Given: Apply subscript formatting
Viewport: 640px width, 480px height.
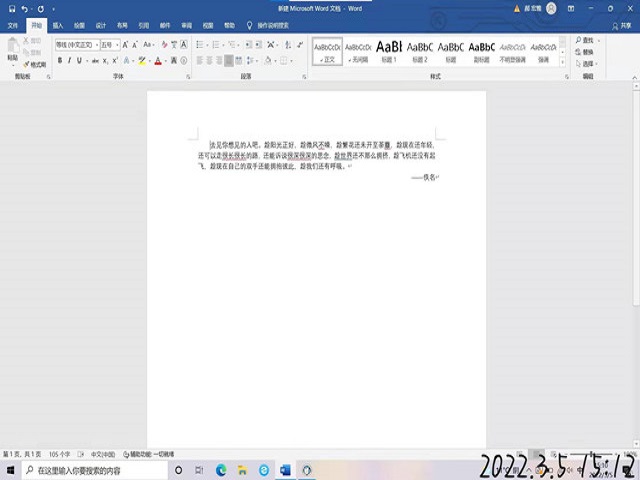Looking at the screenshot, I should point(105,61).
